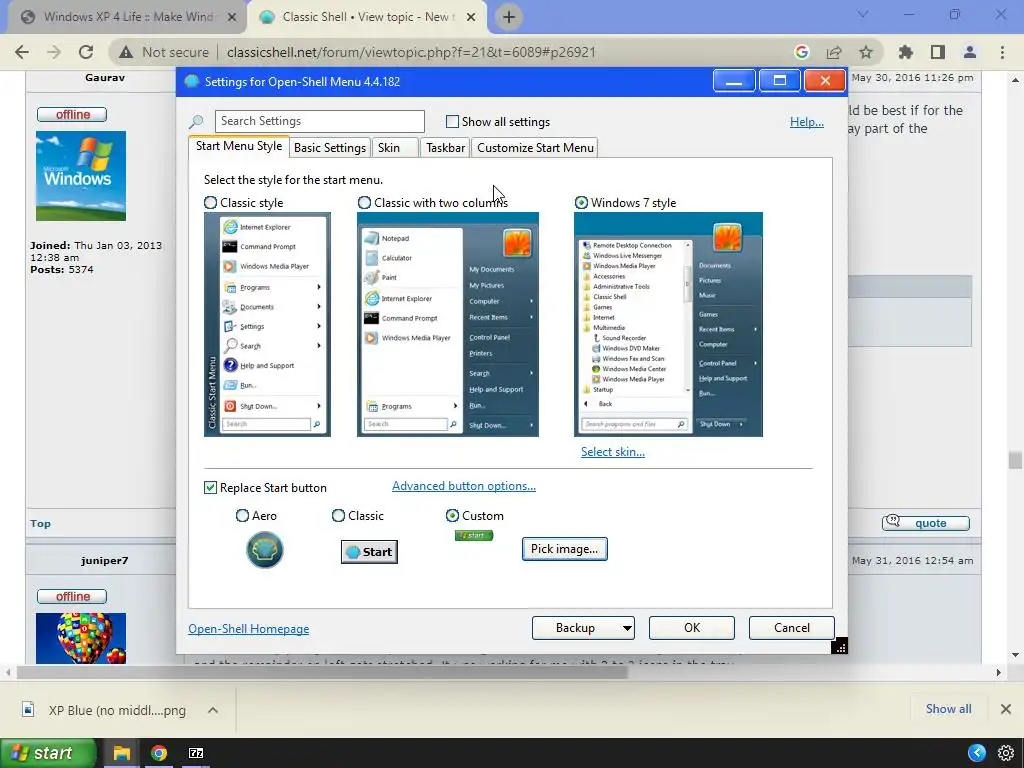This screenshot has height=768, width=1024.
Task: Click Show all downloads
Action: (948, 709)
